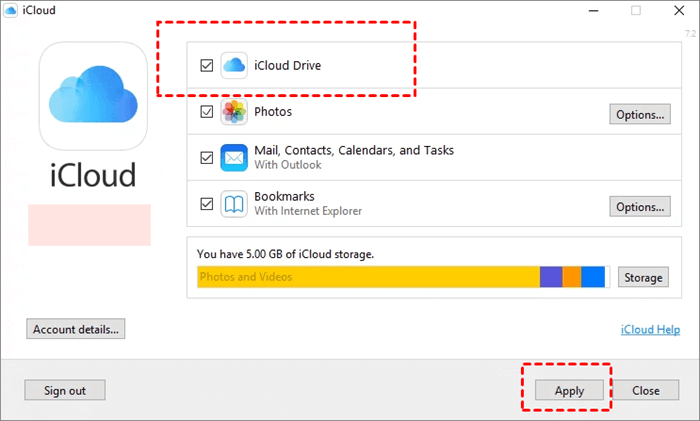This screenshot has width=700, height=421.
Task: Click the Mail envelope icon
Action: pyautogui.click(x=234, y=158)
